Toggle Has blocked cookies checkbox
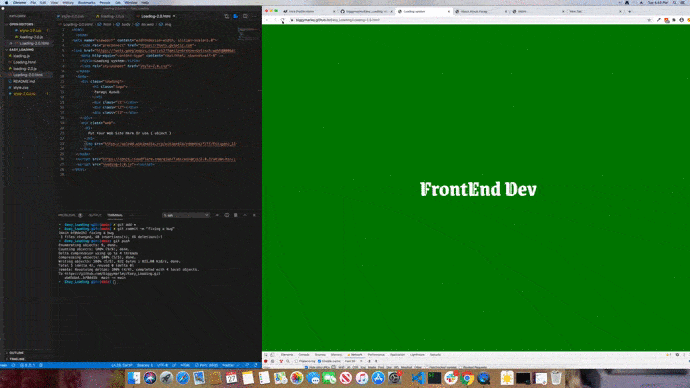Viewport: 690px width, 388px height. coord(426,367)
